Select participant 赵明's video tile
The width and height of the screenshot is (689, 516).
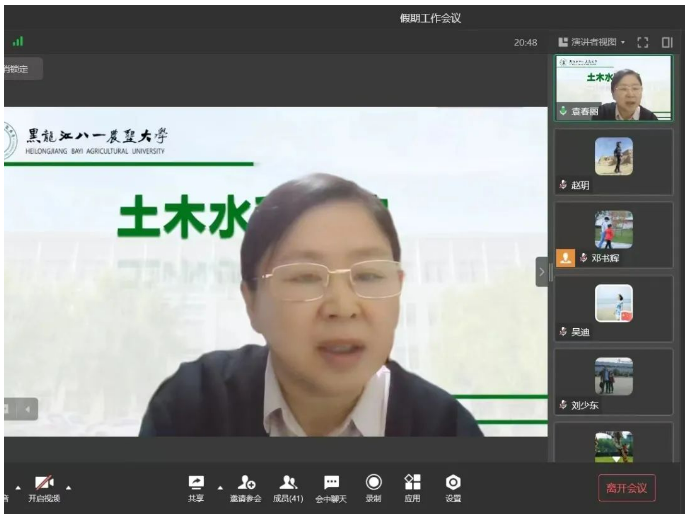tap(613, 162)
